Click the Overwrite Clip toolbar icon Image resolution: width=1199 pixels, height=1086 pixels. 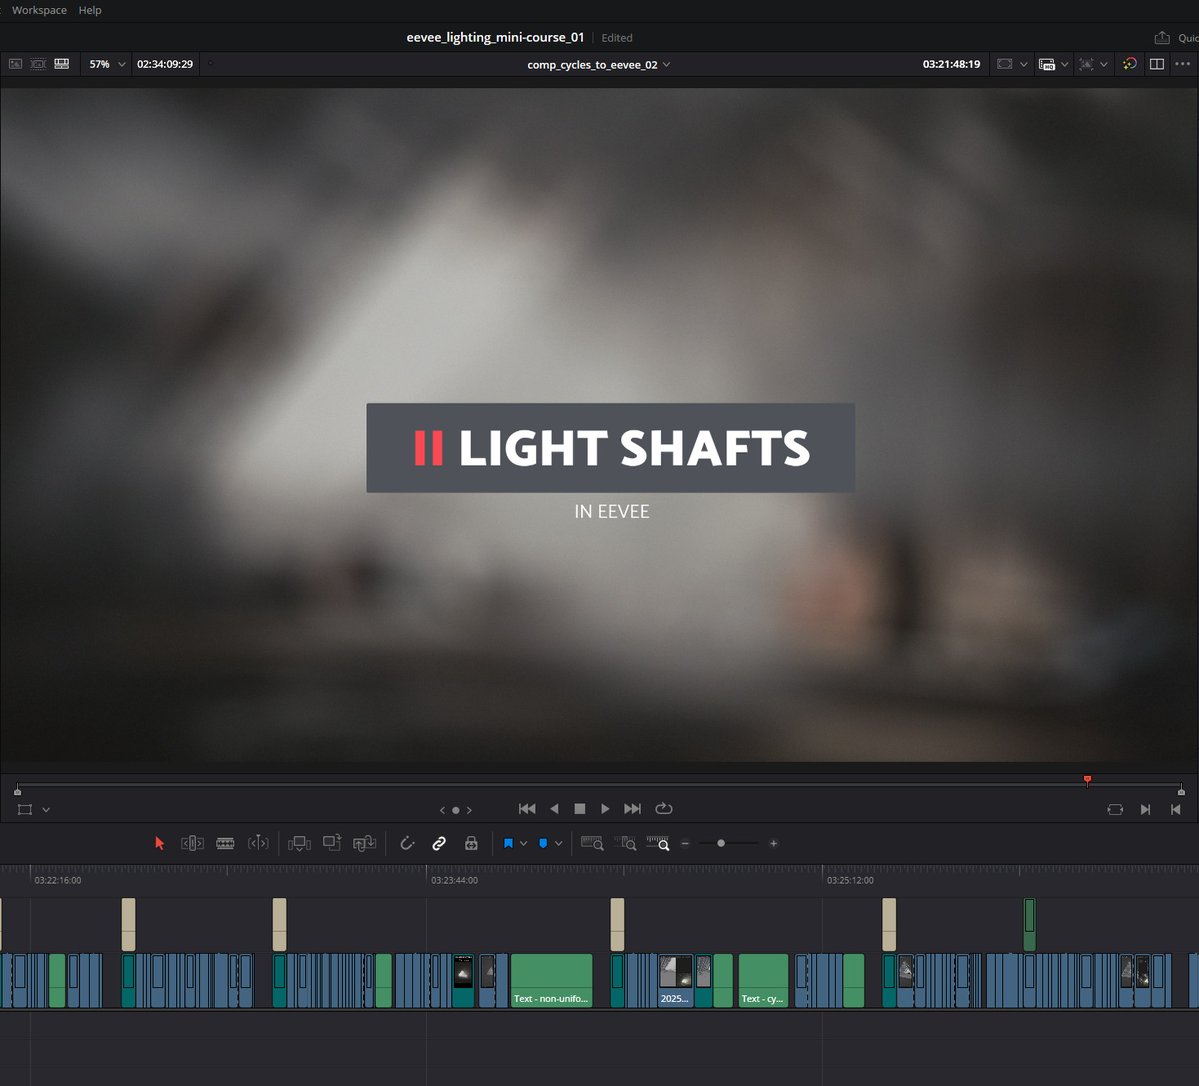point(332,843)
